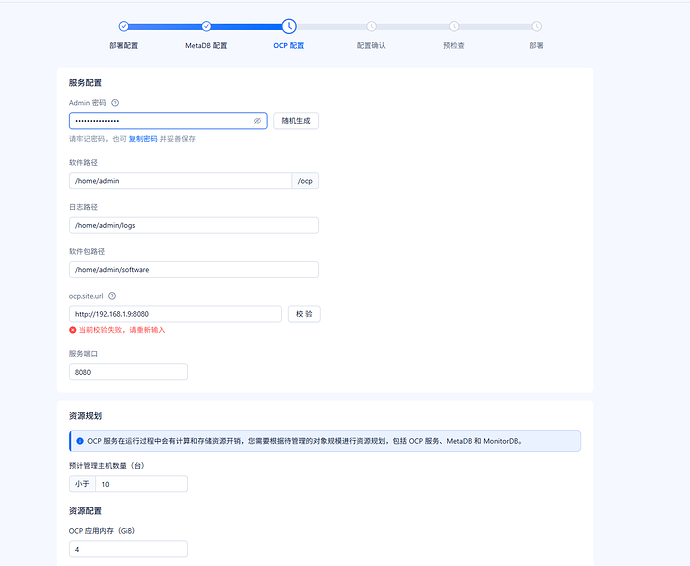
Task: Click the 小于 prefix label
Action: click(82, 484)
